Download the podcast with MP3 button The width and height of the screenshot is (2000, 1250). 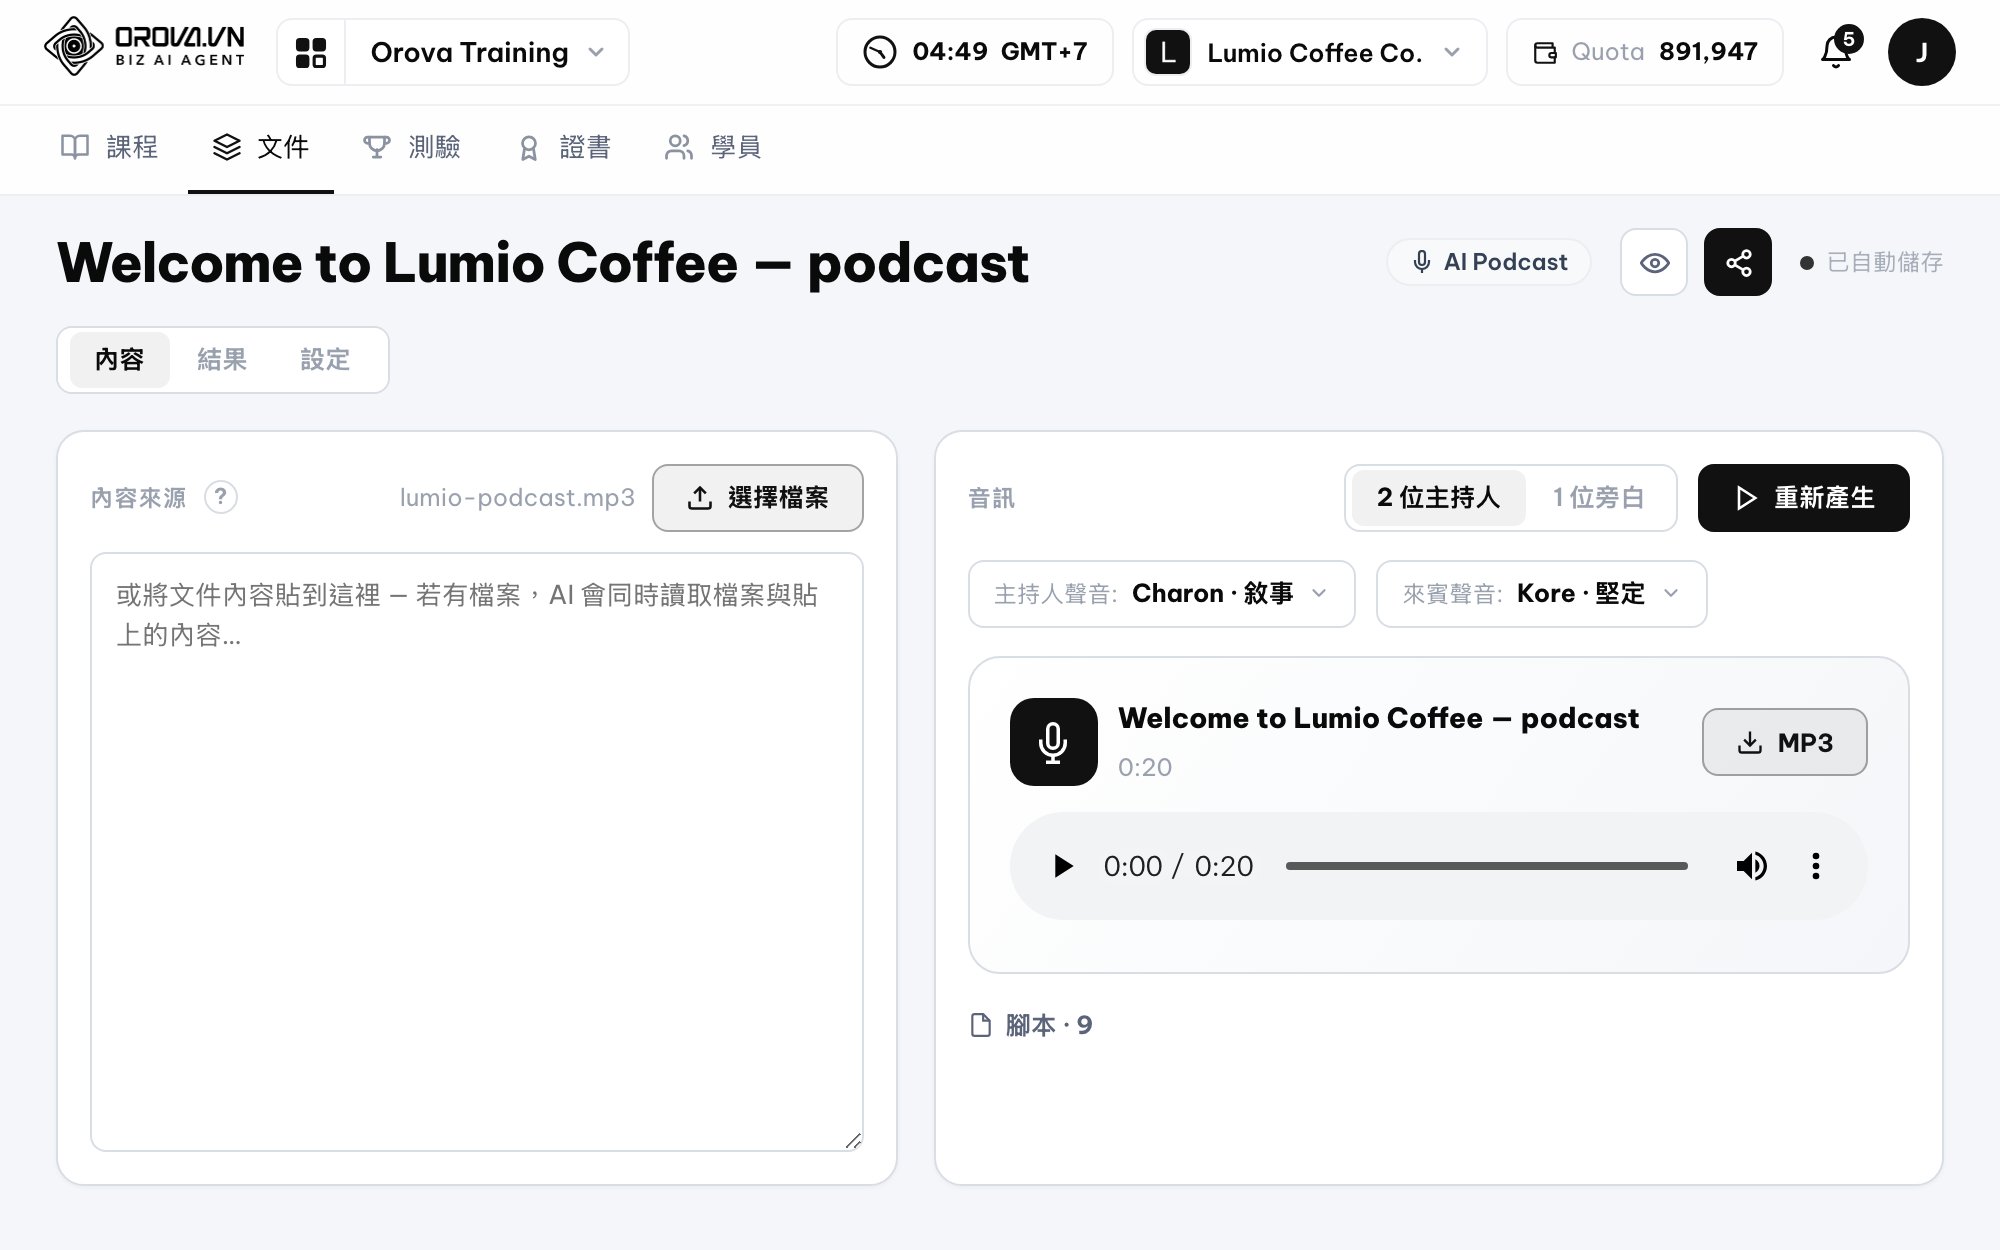[1785, 742]
